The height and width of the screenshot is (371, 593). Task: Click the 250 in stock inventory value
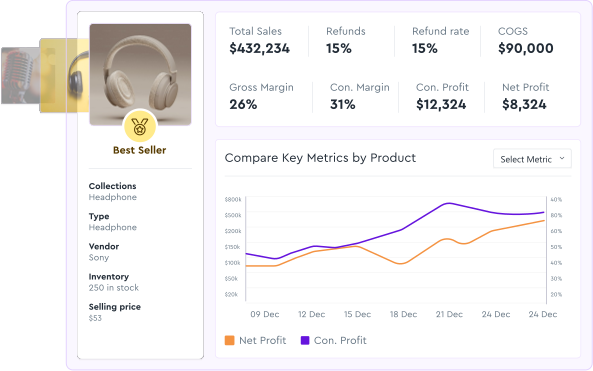(114, 288)
